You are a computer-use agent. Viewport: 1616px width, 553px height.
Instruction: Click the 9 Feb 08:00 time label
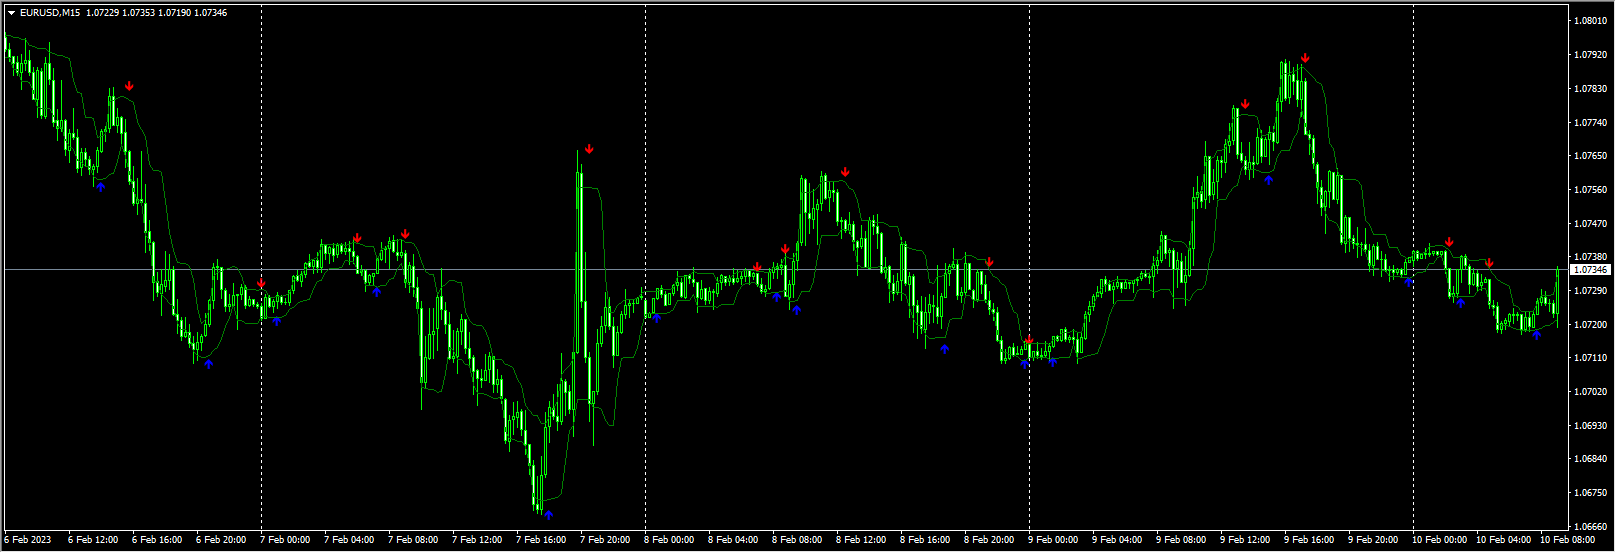(x=1181, y=540)
